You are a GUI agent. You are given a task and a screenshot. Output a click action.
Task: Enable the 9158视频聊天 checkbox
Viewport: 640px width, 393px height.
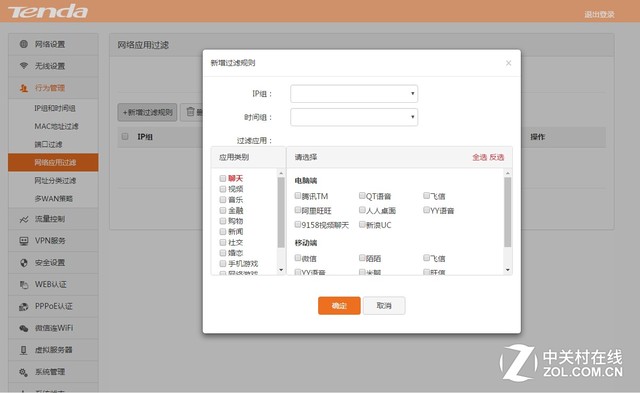[x=298, y=224]
